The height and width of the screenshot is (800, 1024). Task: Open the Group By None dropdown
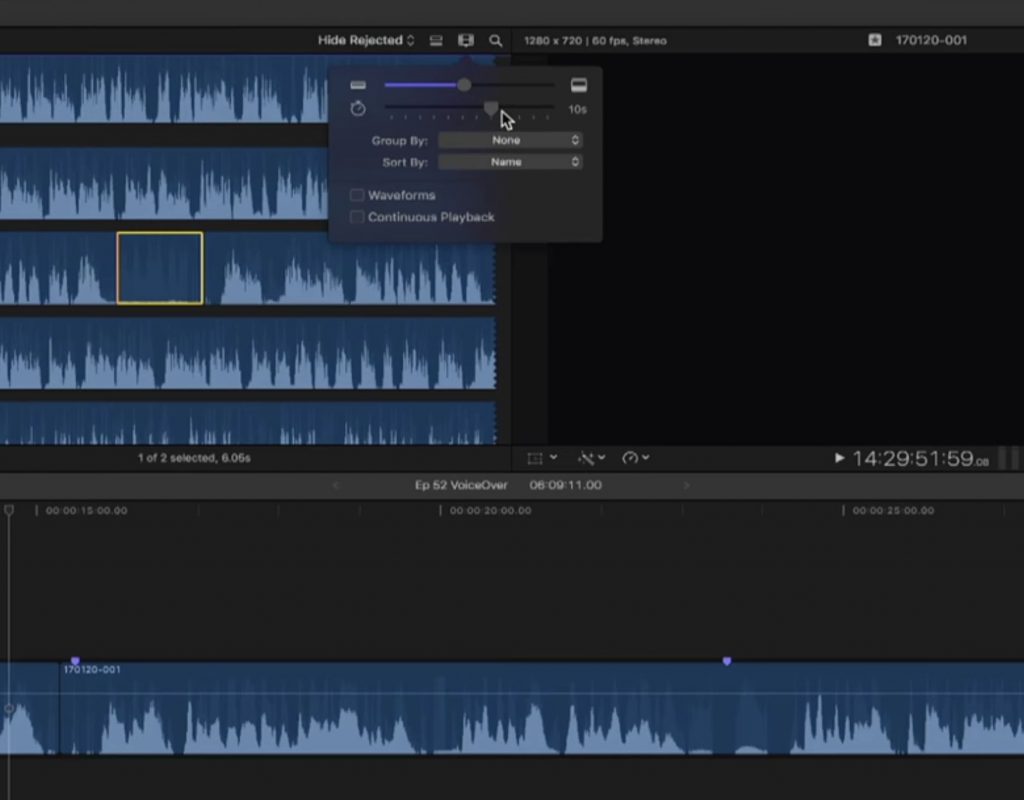510,140
